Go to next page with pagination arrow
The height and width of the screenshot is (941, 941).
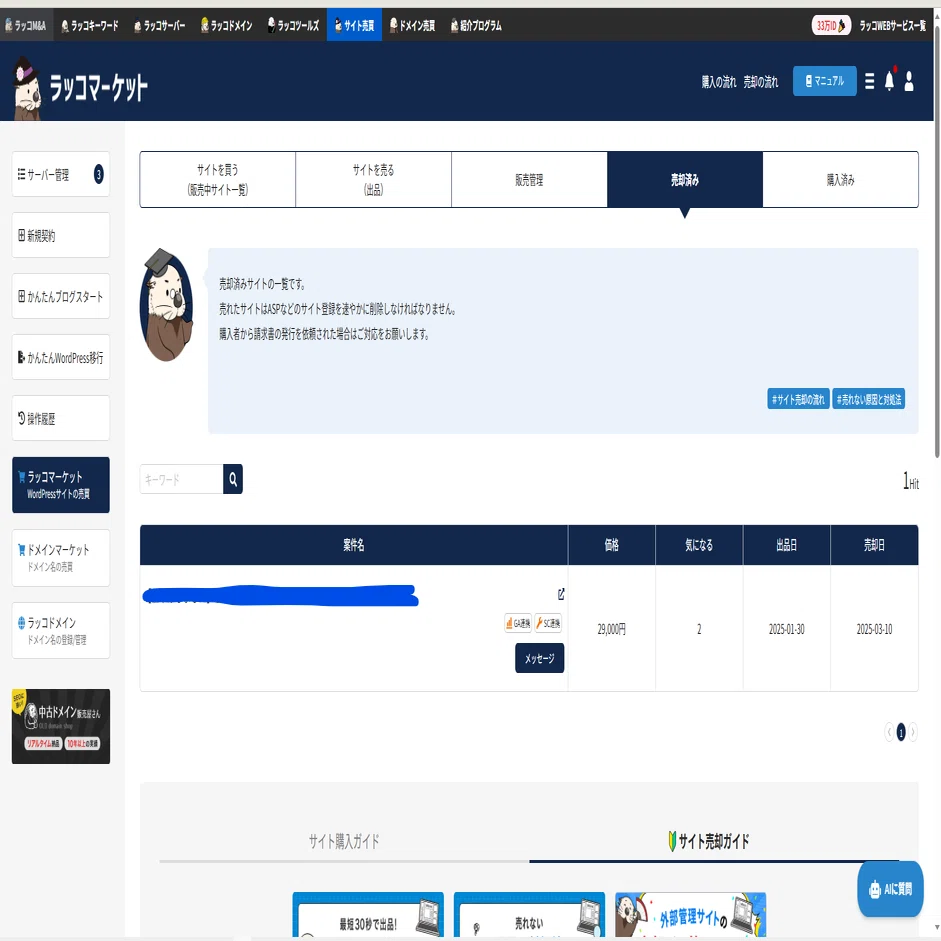point(913,732)
